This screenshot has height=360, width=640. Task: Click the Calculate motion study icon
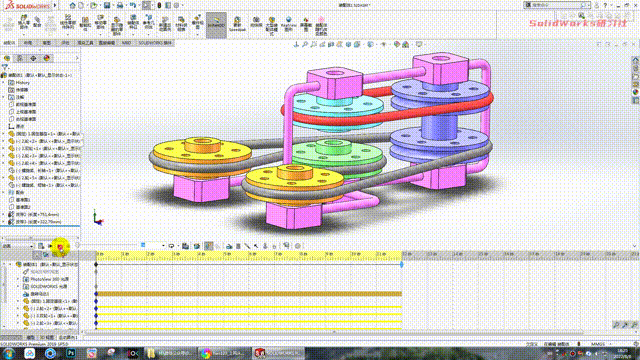[x=41, y=246]
